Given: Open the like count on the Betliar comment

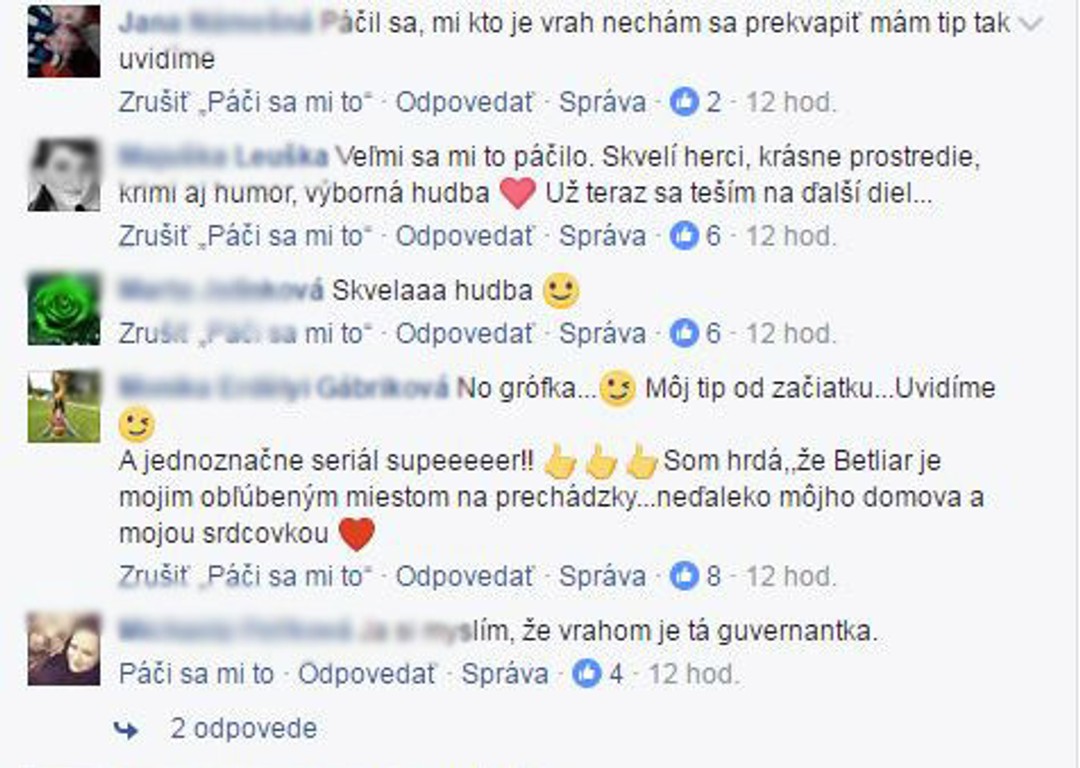Looking at the screenshot, I should pos(696,577).
